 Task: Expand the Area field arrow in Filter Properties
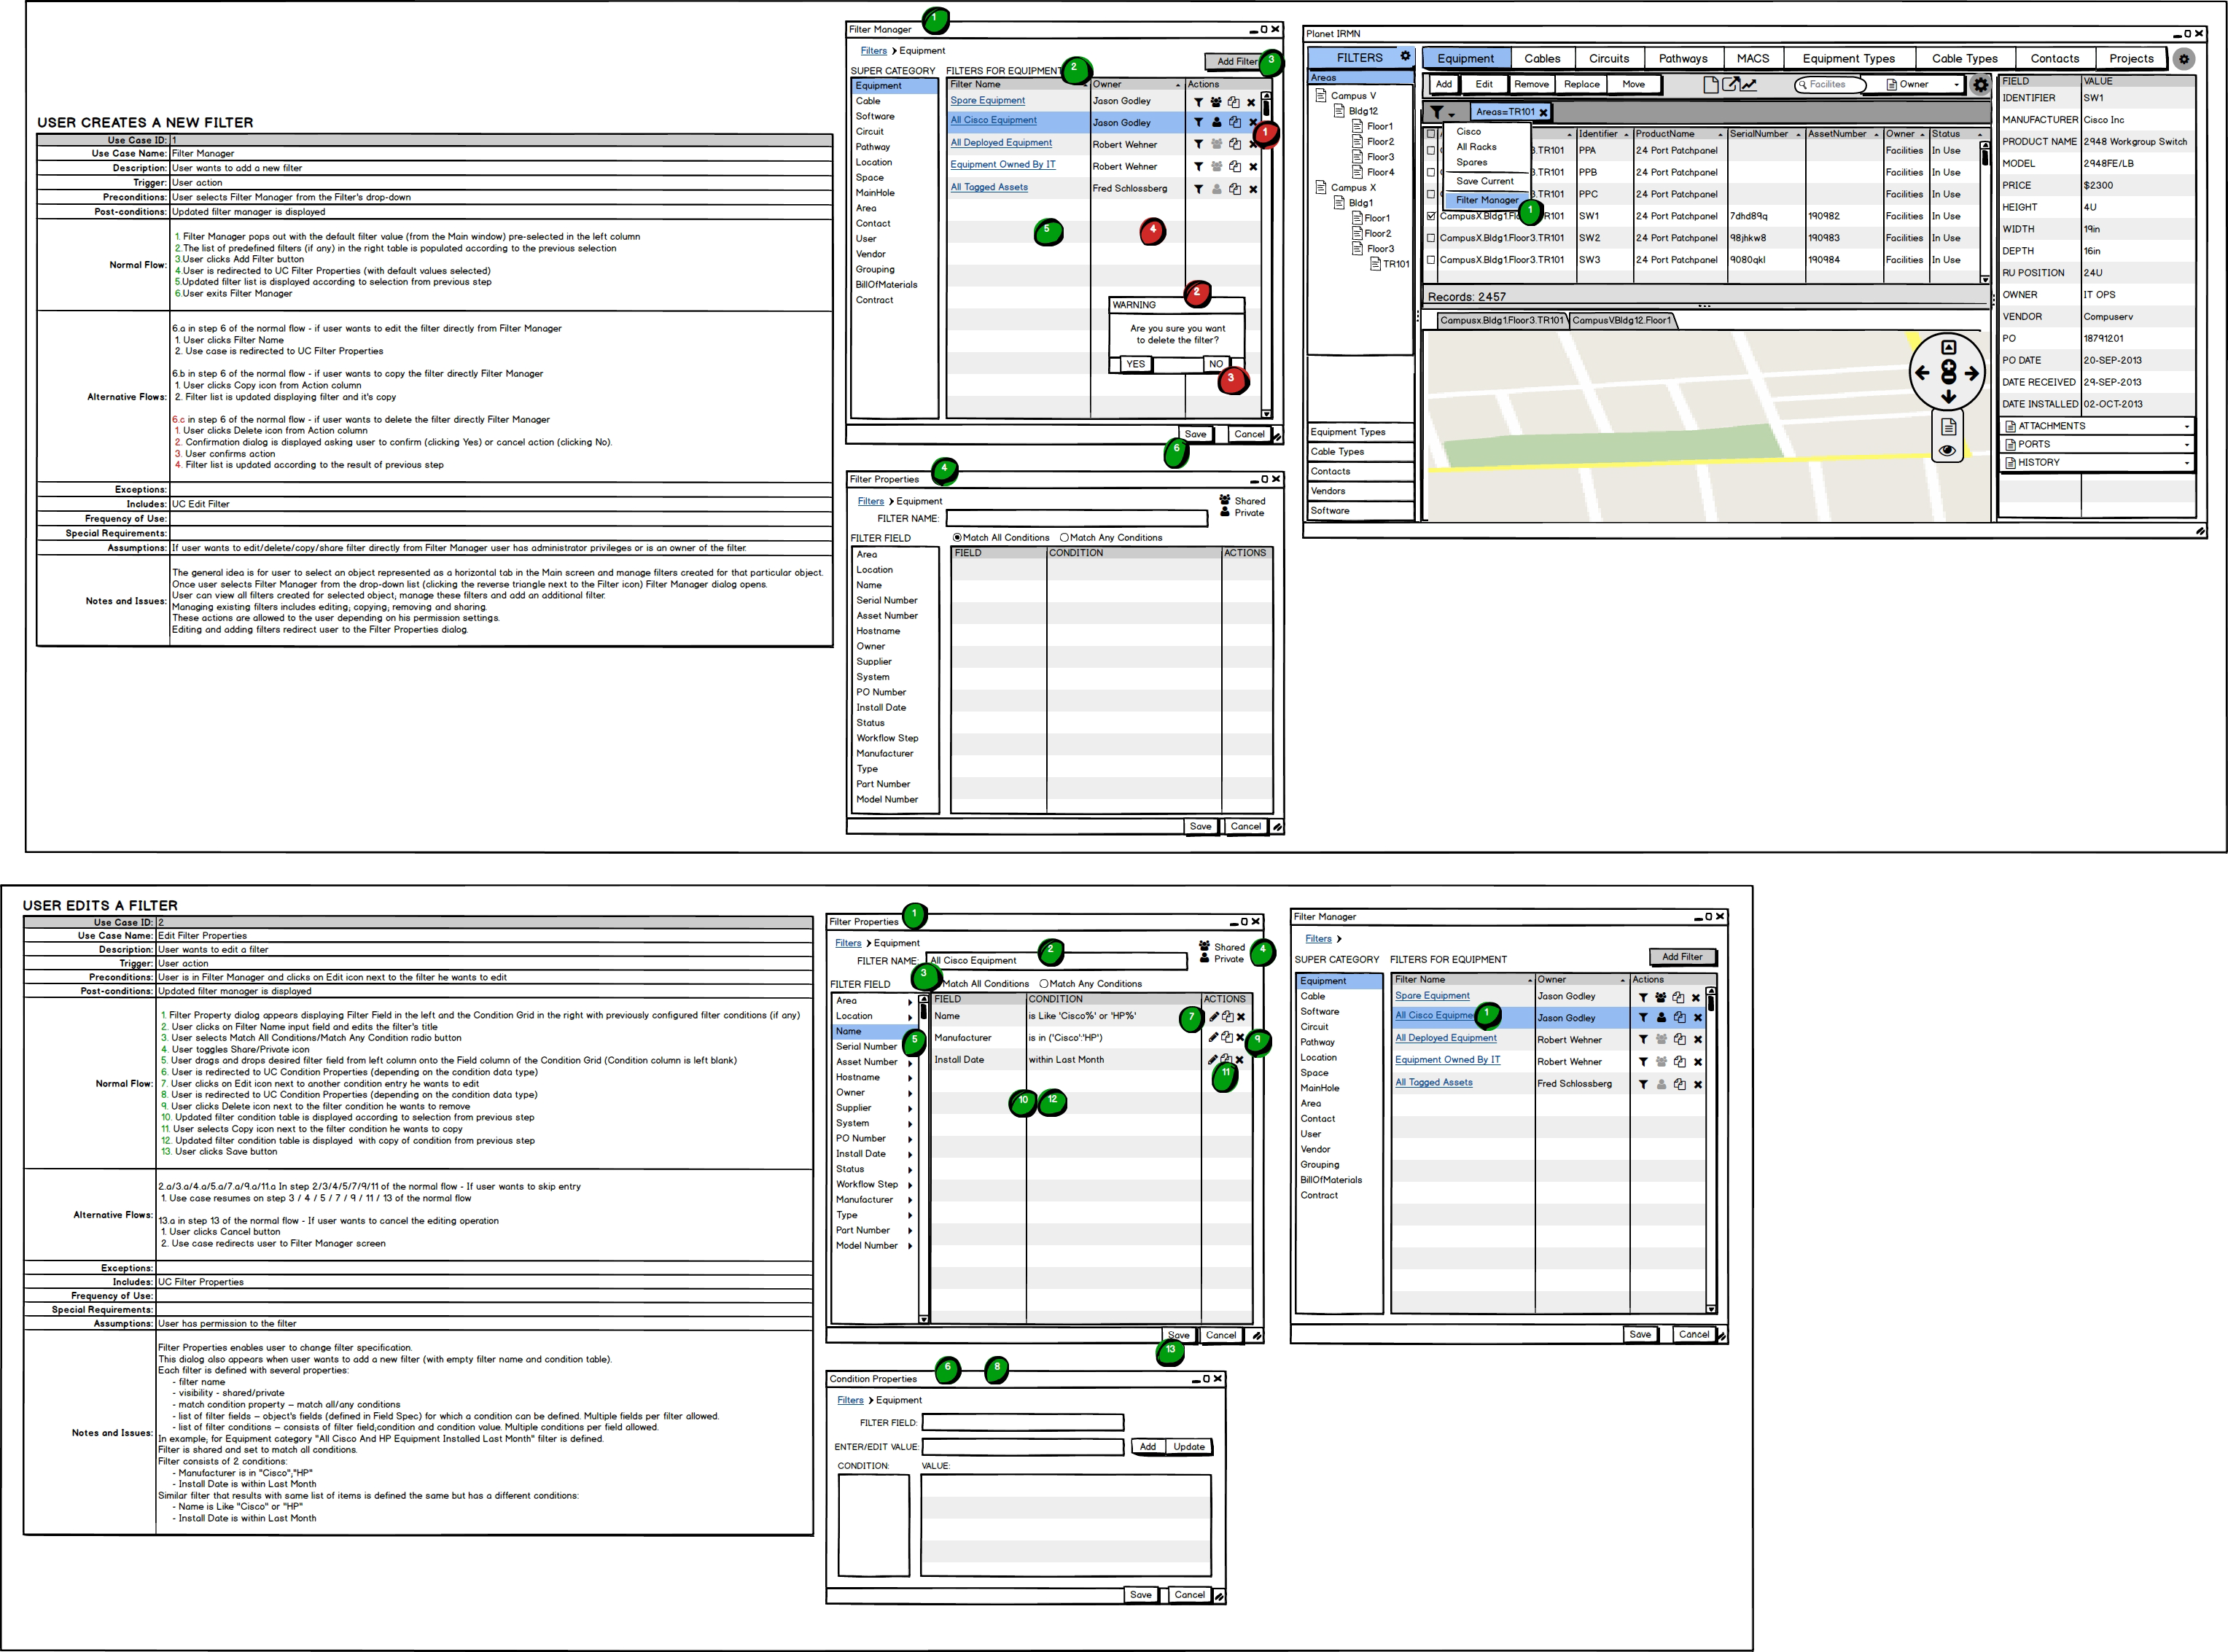(x=910, y=1002)
